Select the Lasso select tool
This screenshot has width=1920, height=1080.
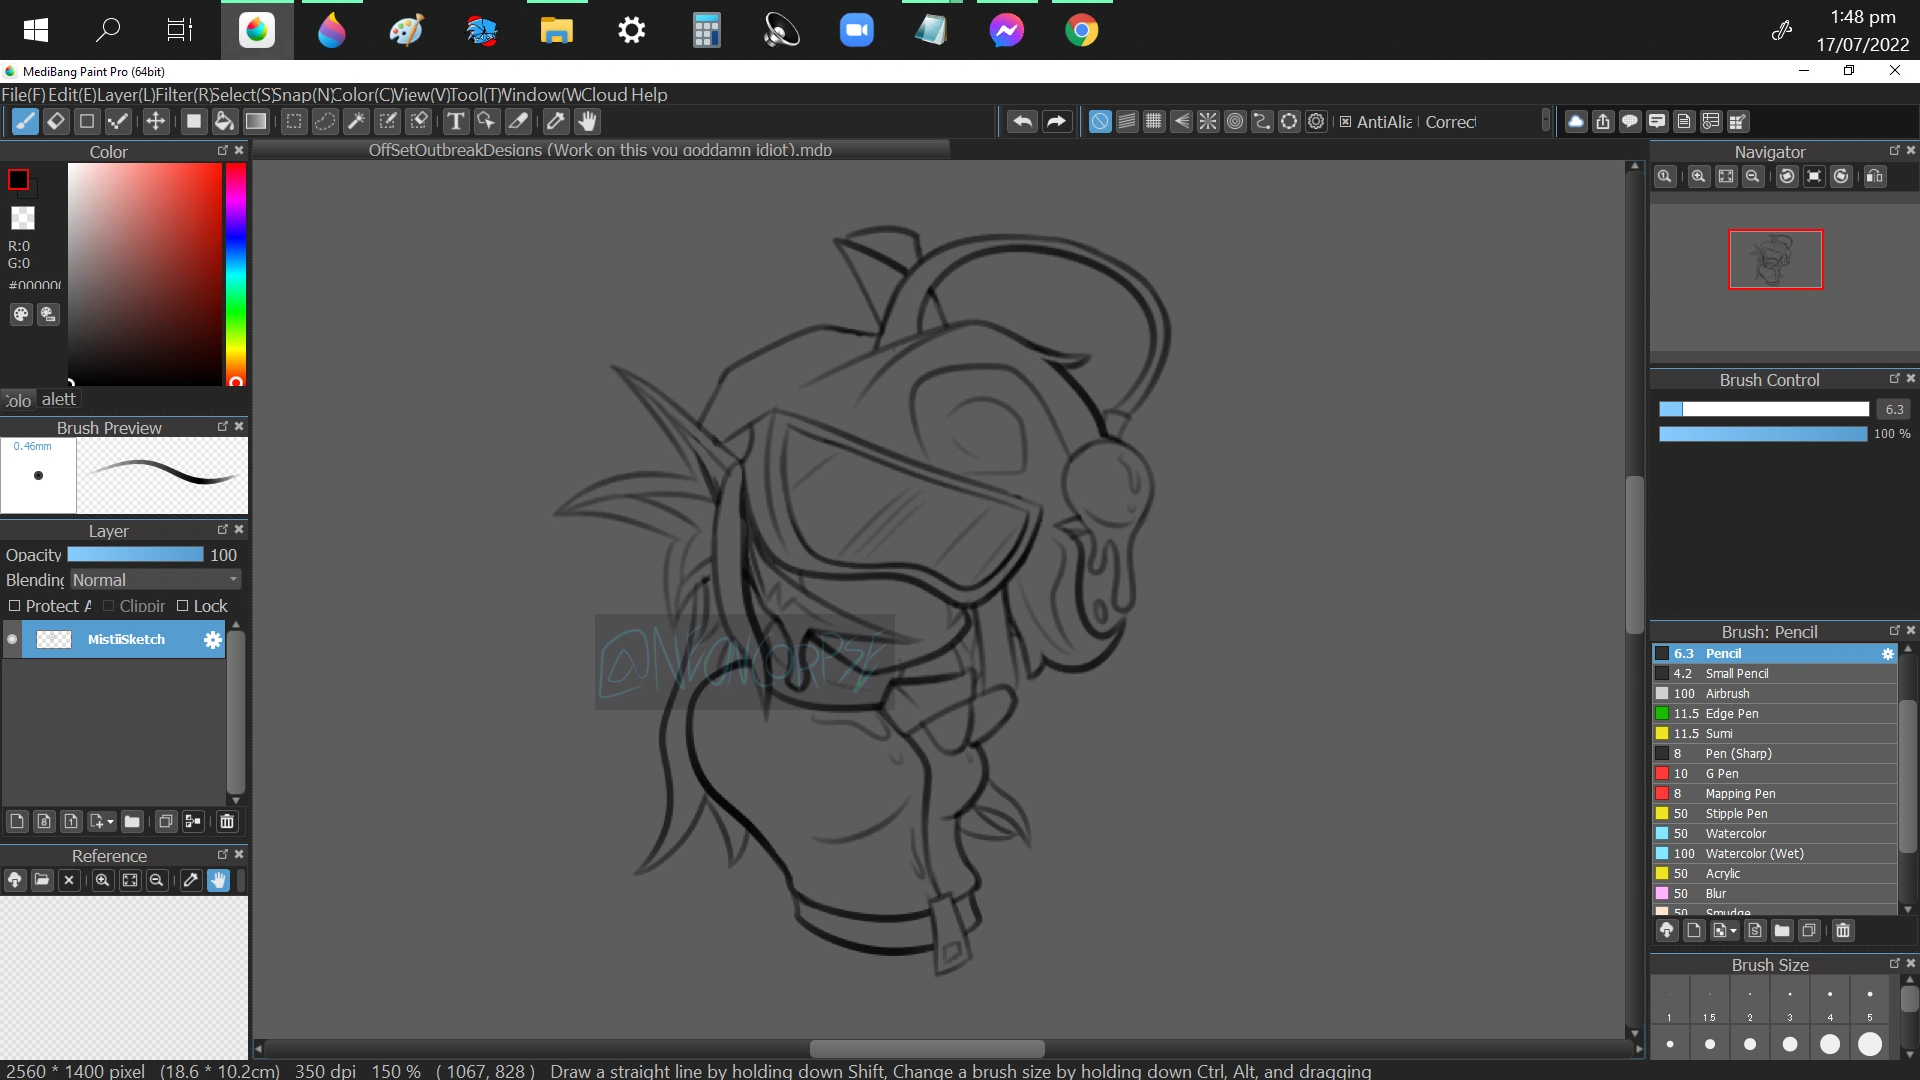click(325, 122)
